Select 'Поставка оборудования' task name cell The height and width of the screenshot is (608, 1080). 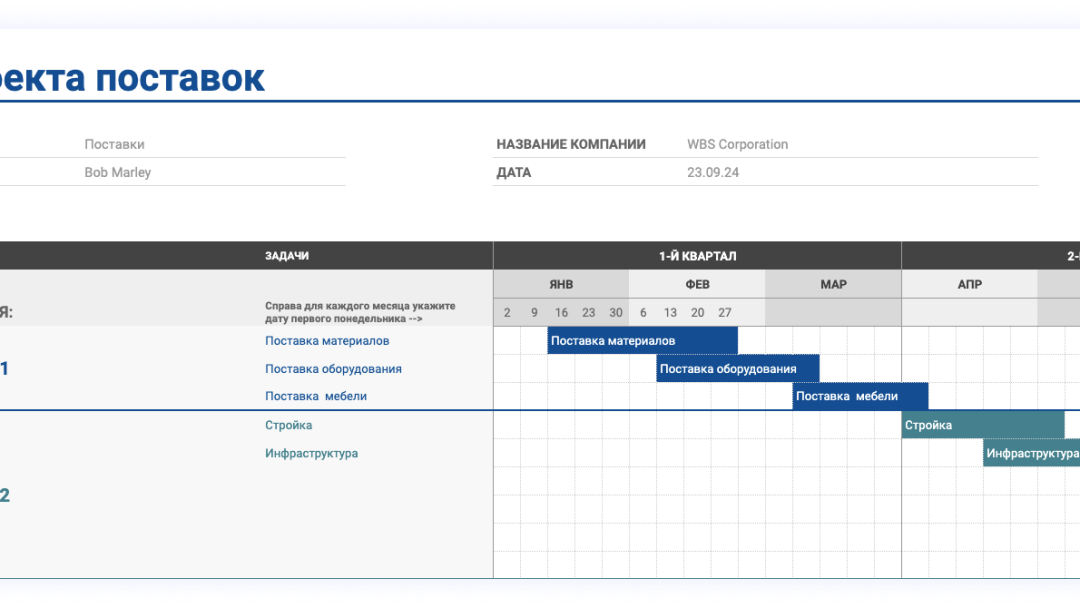tap(333, 369)
